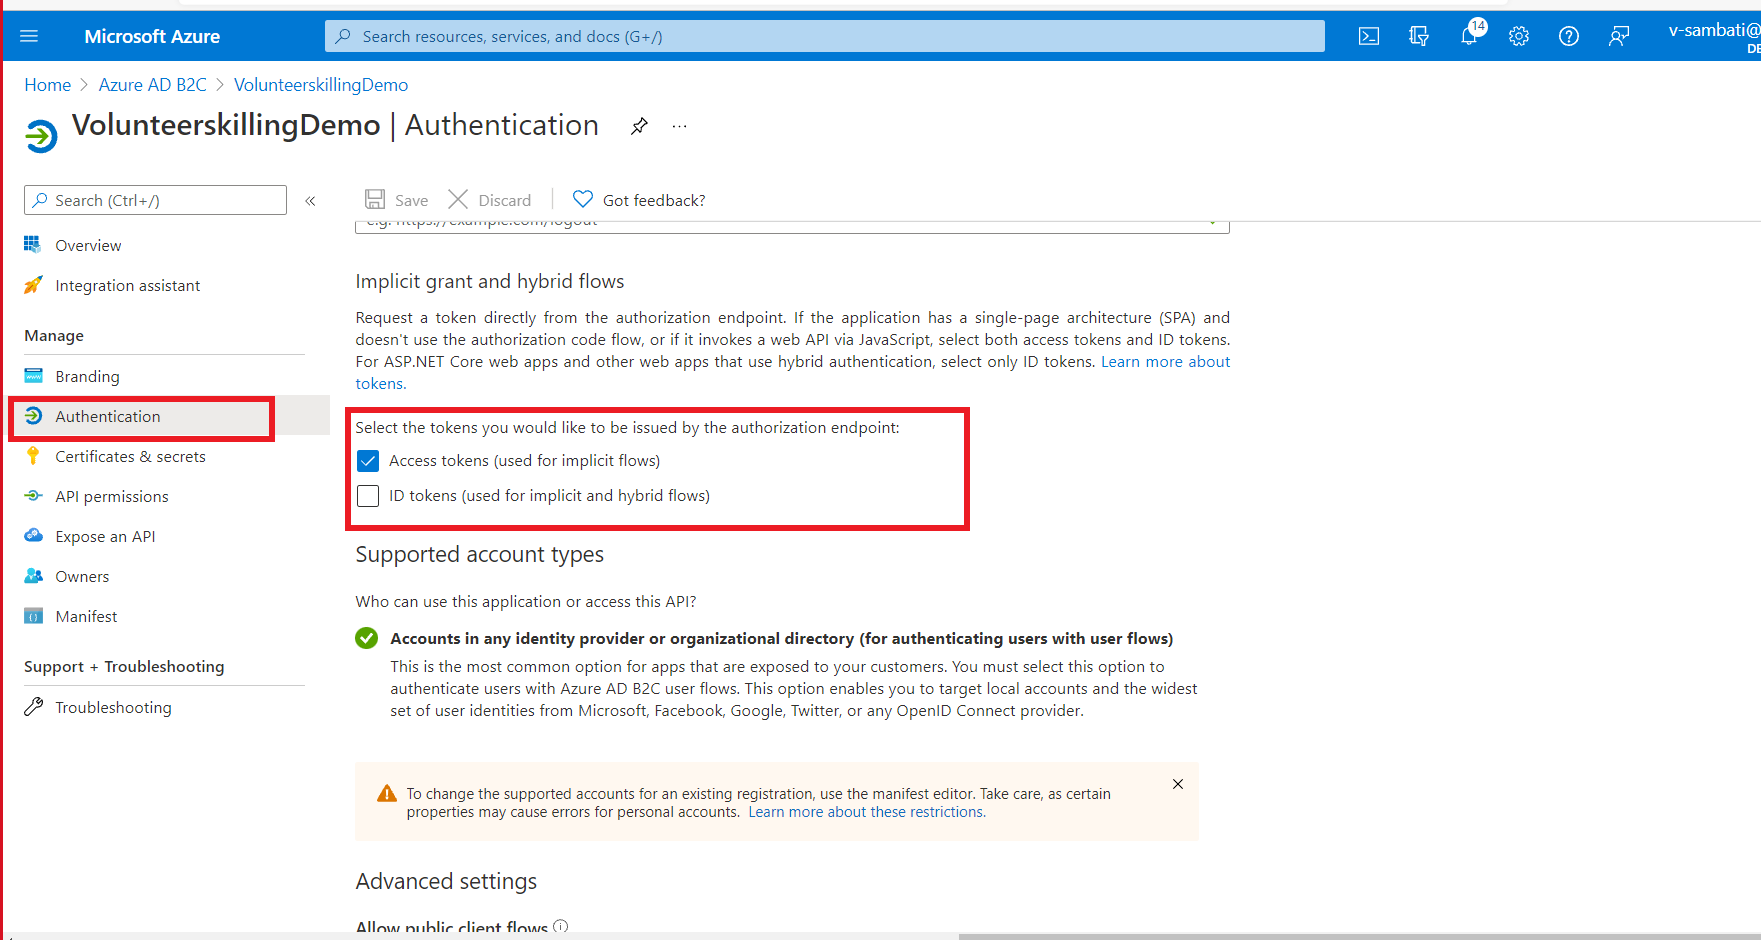Click the Save disk icon
Screen dimensions: 1761x940
375,199
